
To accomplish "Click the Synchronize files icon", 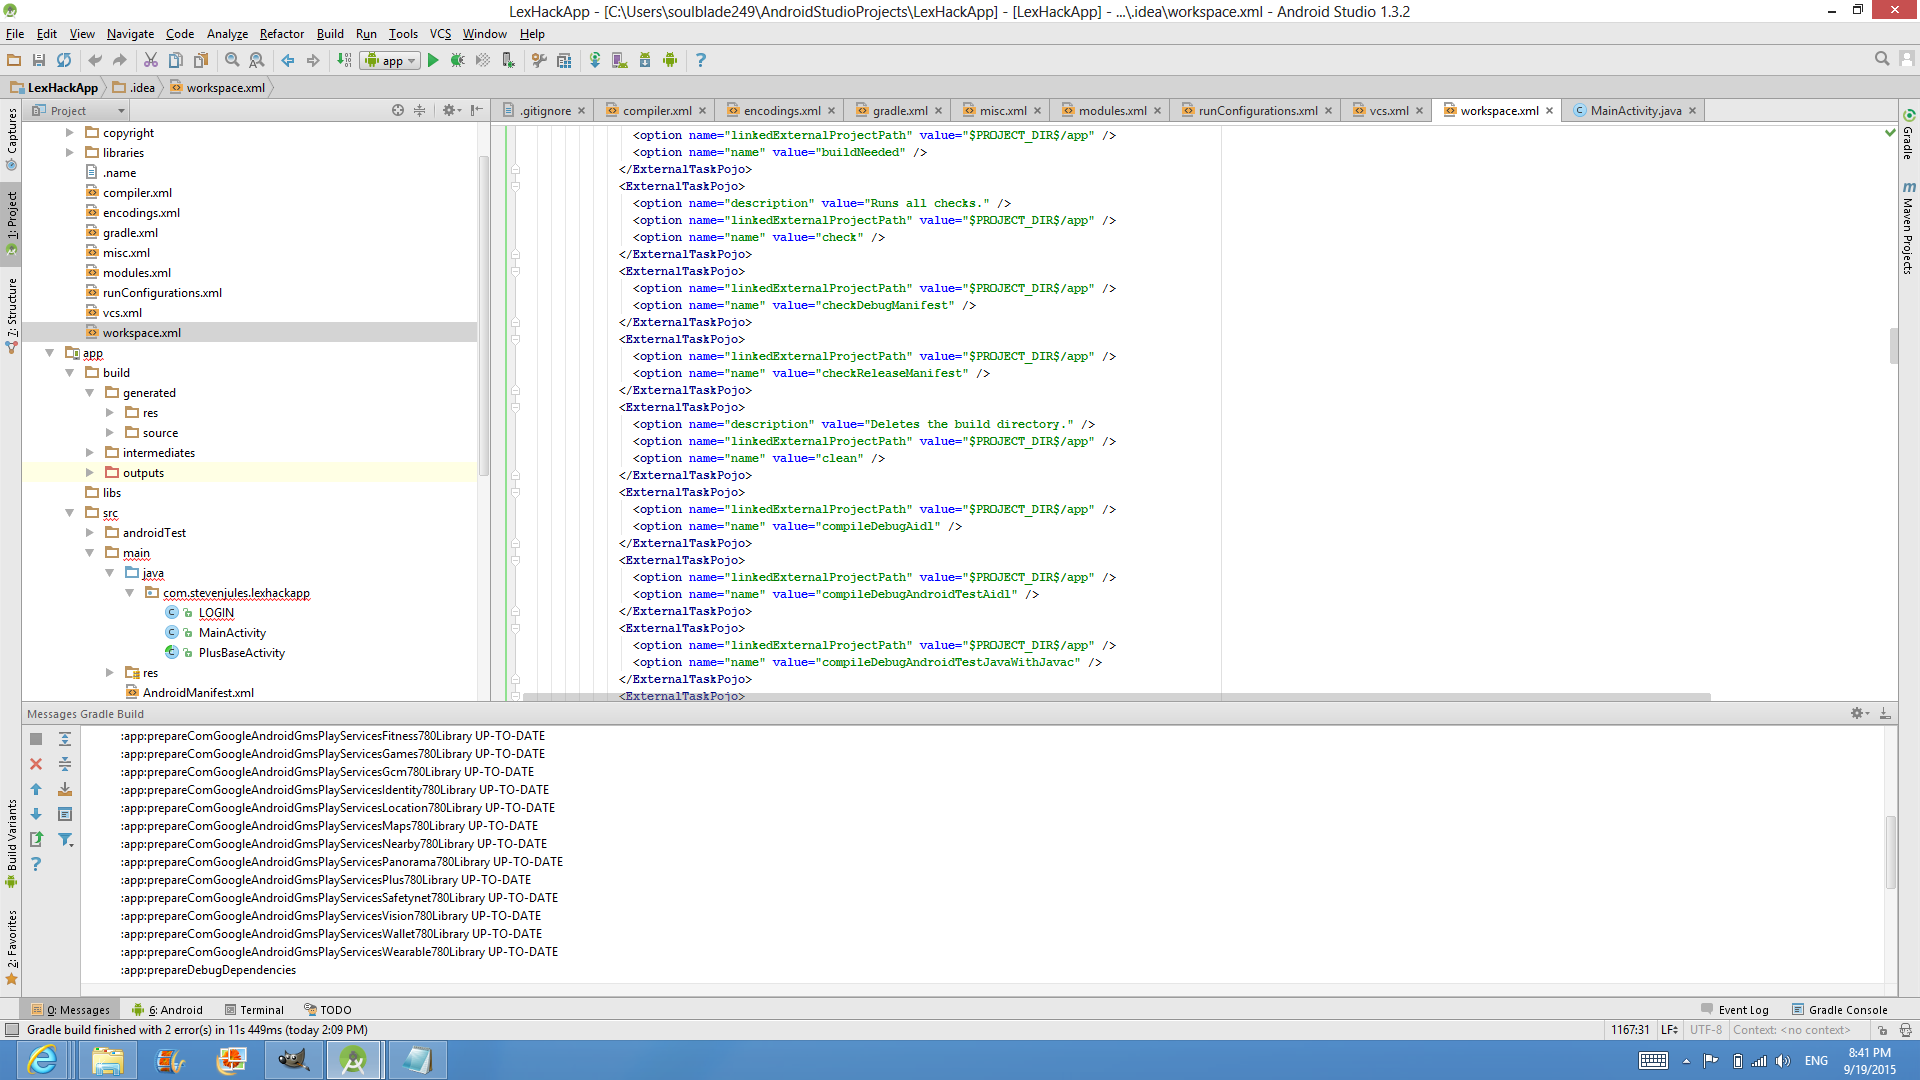I will pos(64,60).
